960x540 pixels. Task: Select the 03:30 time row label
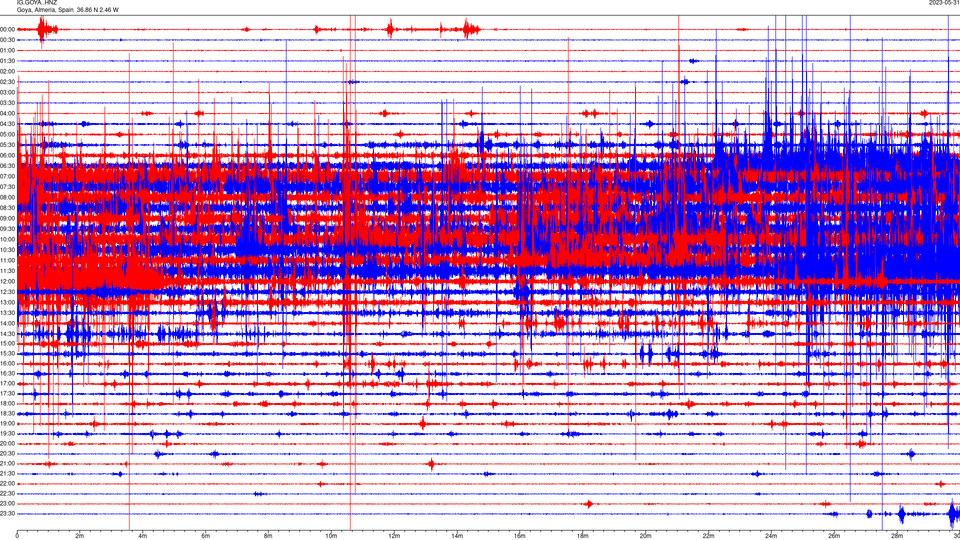click(7, 103)
